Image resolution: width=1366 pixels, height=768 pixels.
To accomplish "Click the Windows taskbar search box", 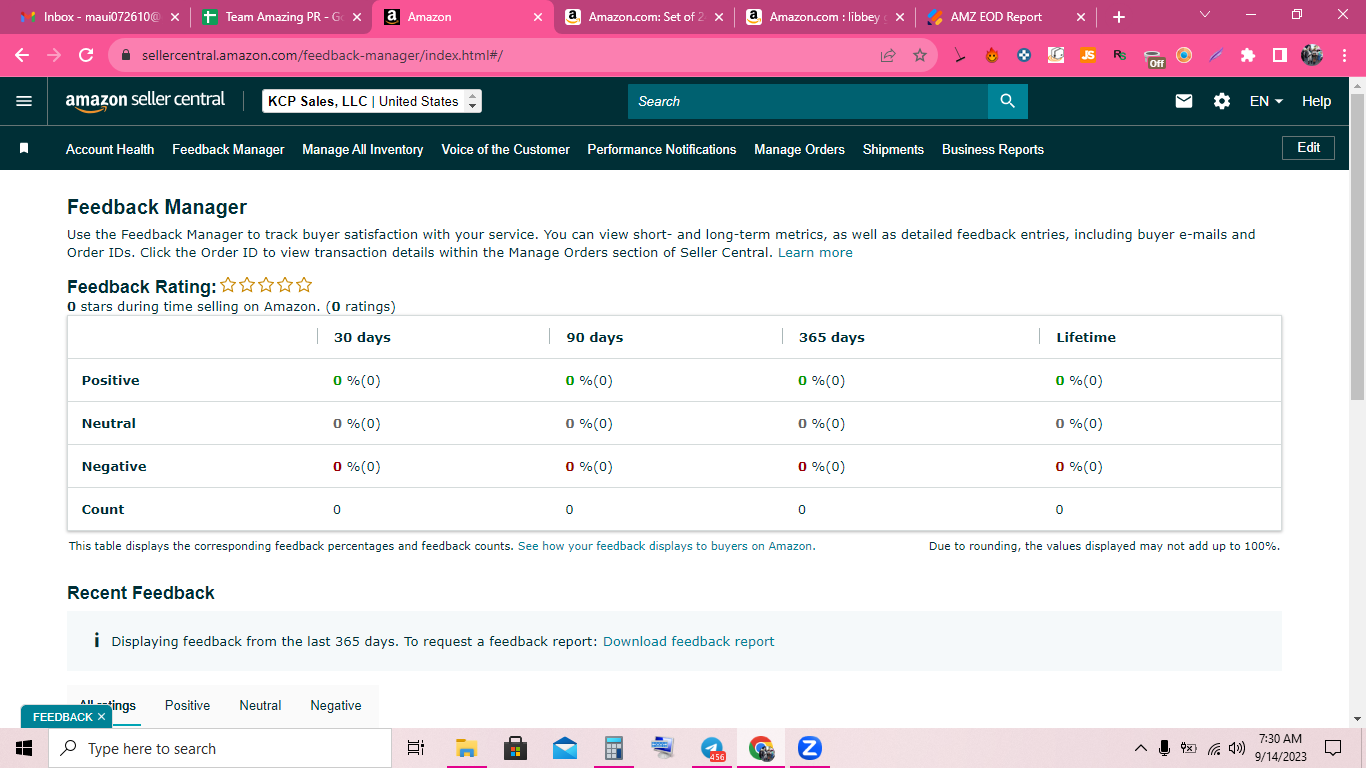I will pos(220,748).
